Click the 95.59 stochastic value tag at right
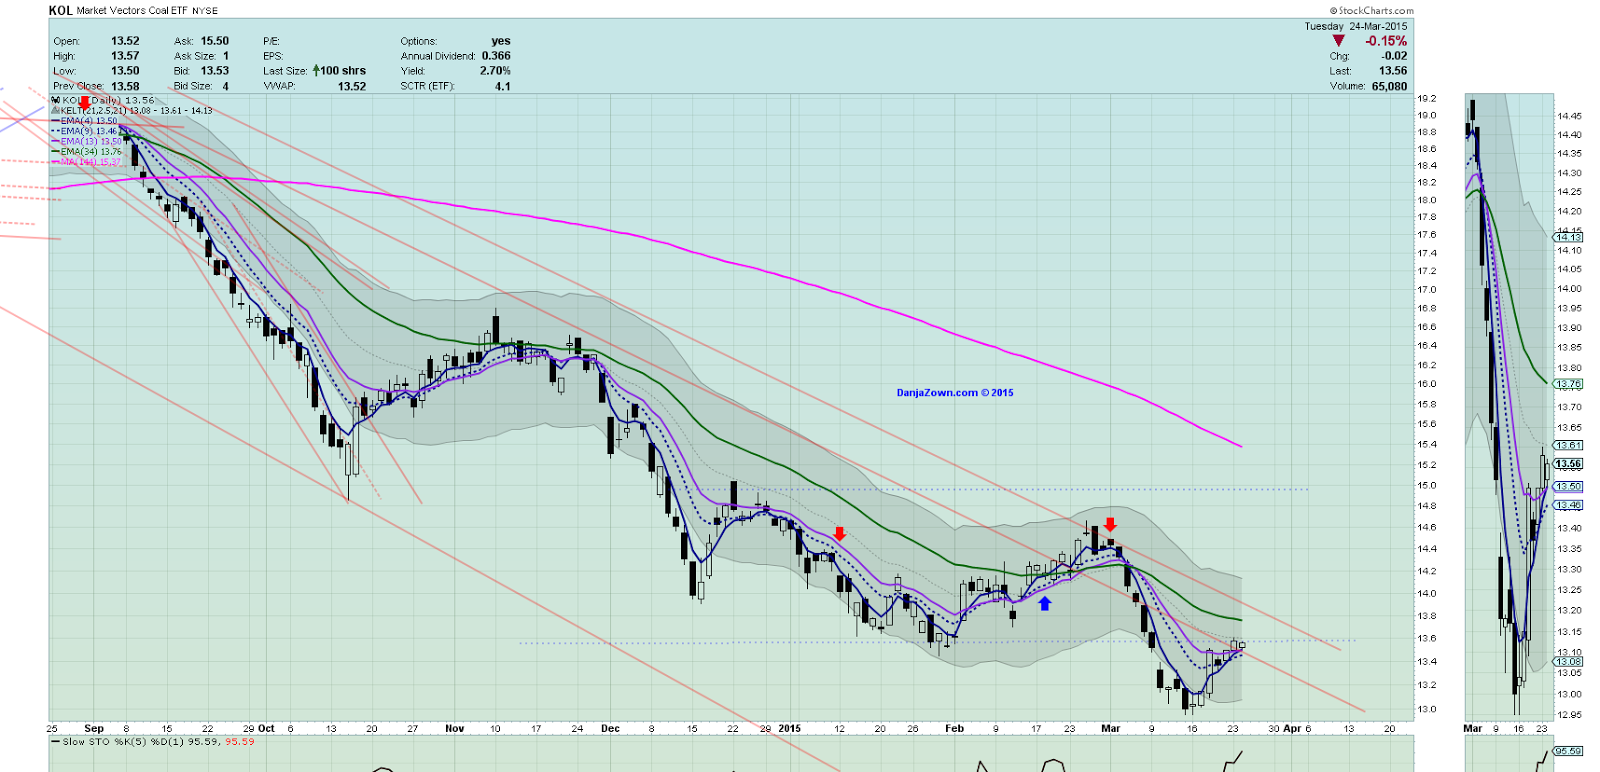1600x772 pixels. [x=1568, y=750]
